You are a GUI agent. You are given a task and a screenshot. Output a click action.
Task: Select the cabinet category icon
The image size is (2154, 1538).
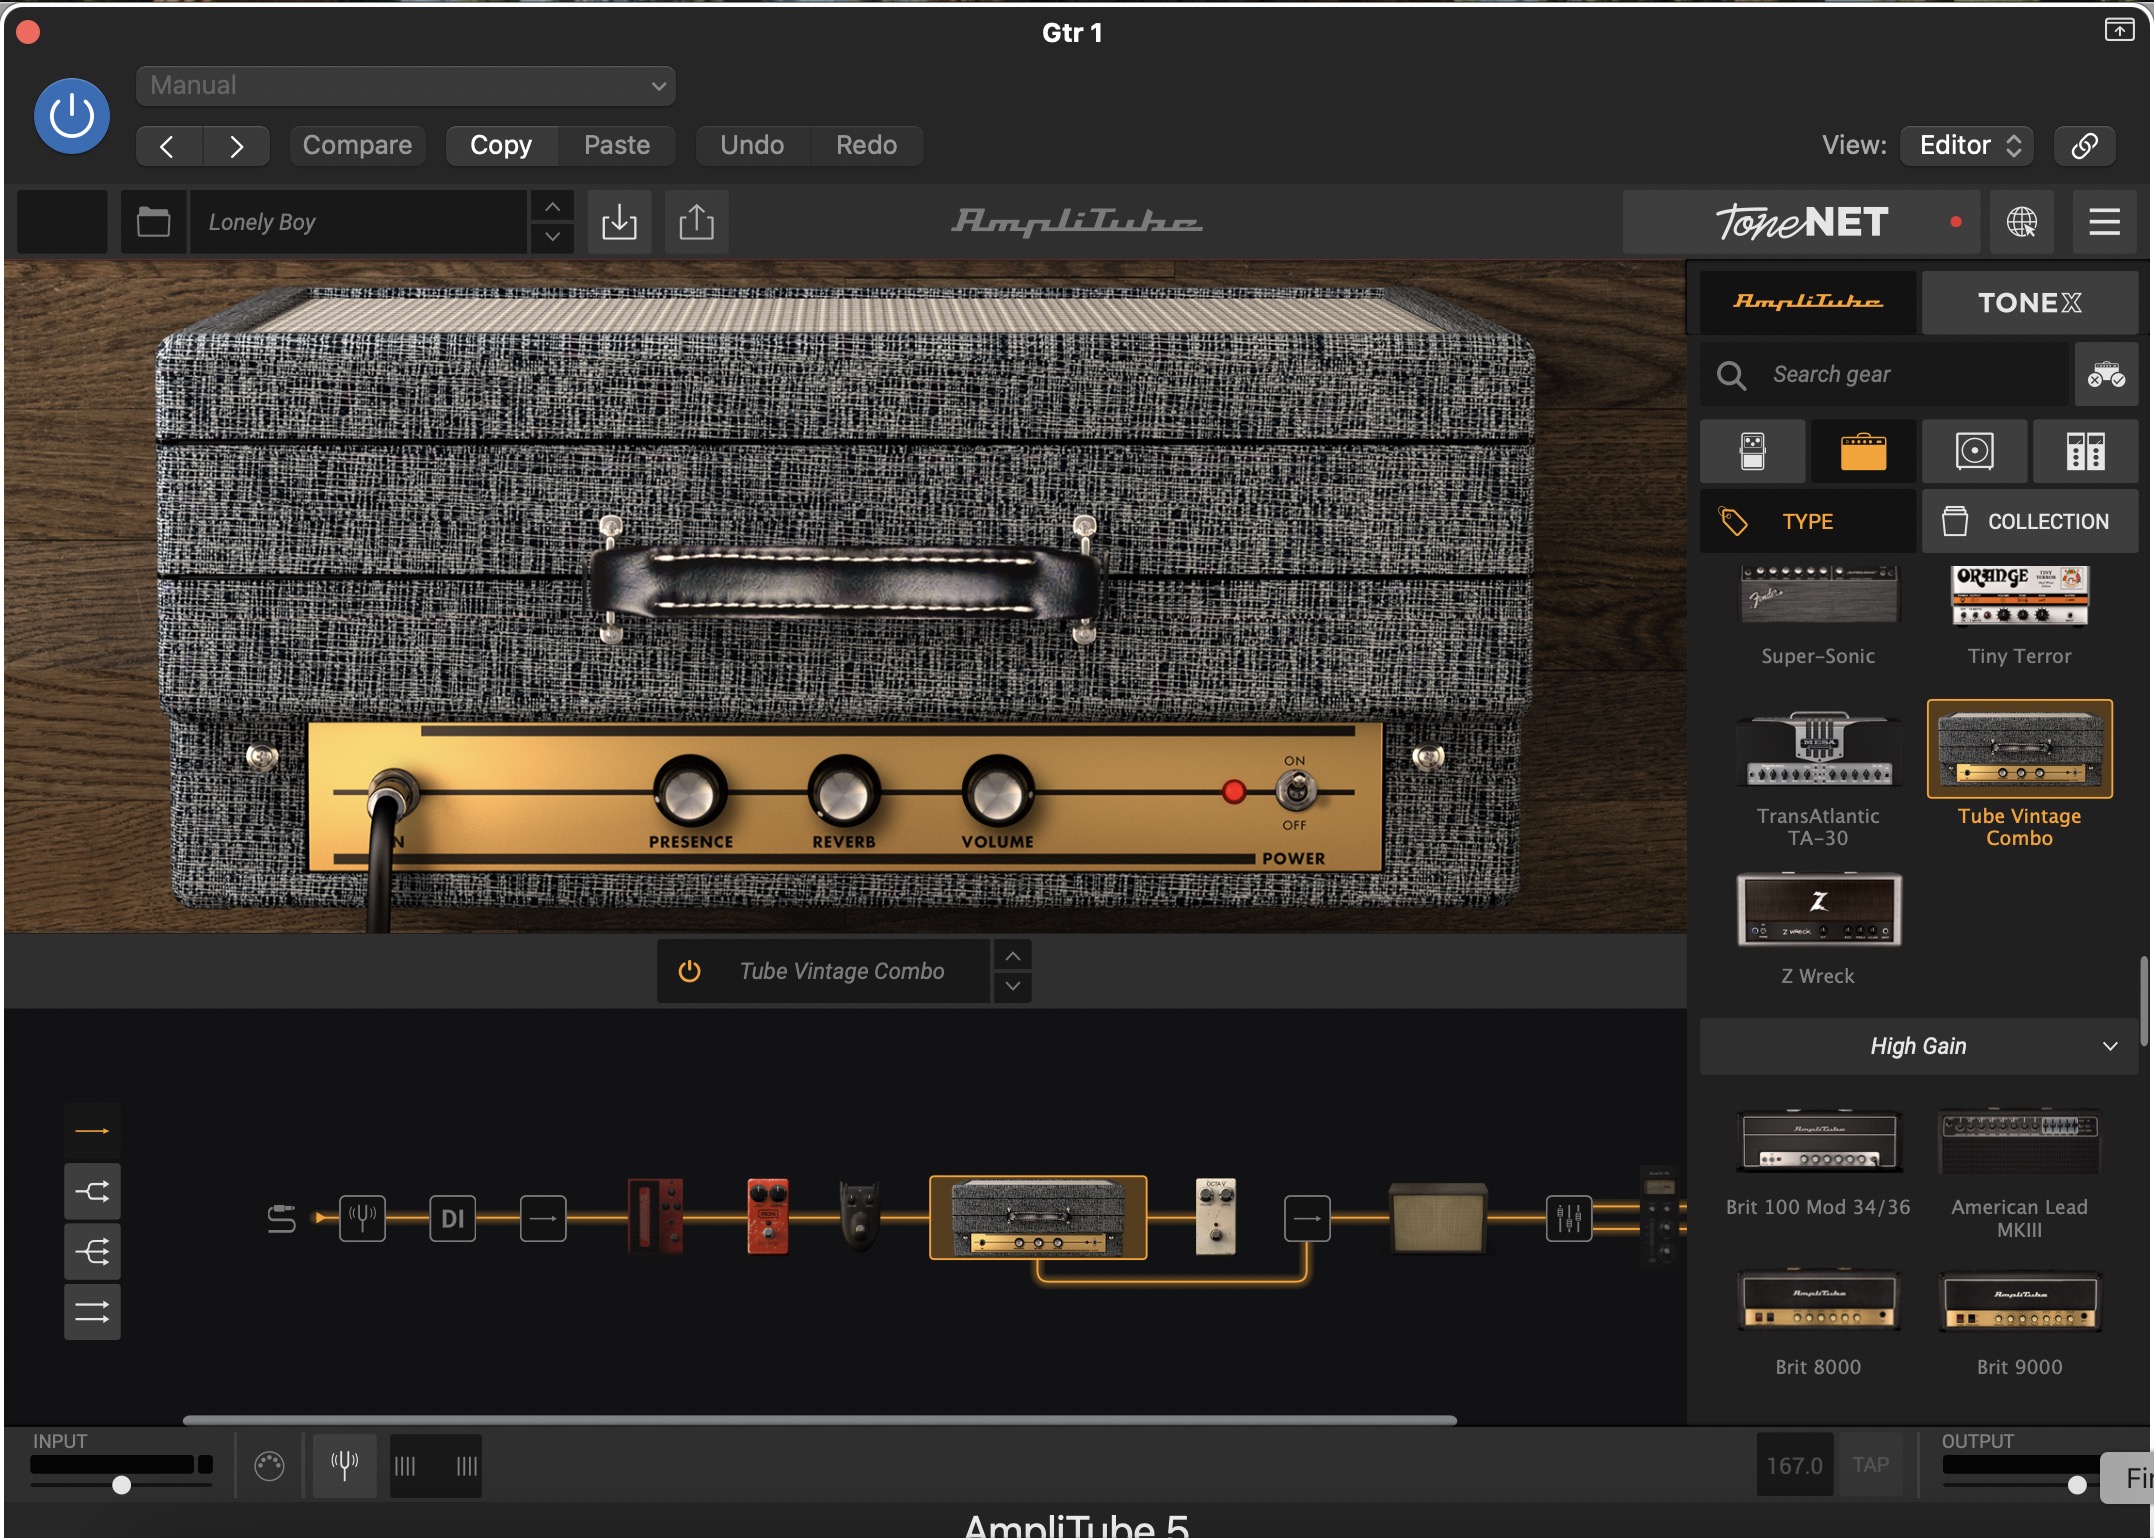click(1974, 451)
